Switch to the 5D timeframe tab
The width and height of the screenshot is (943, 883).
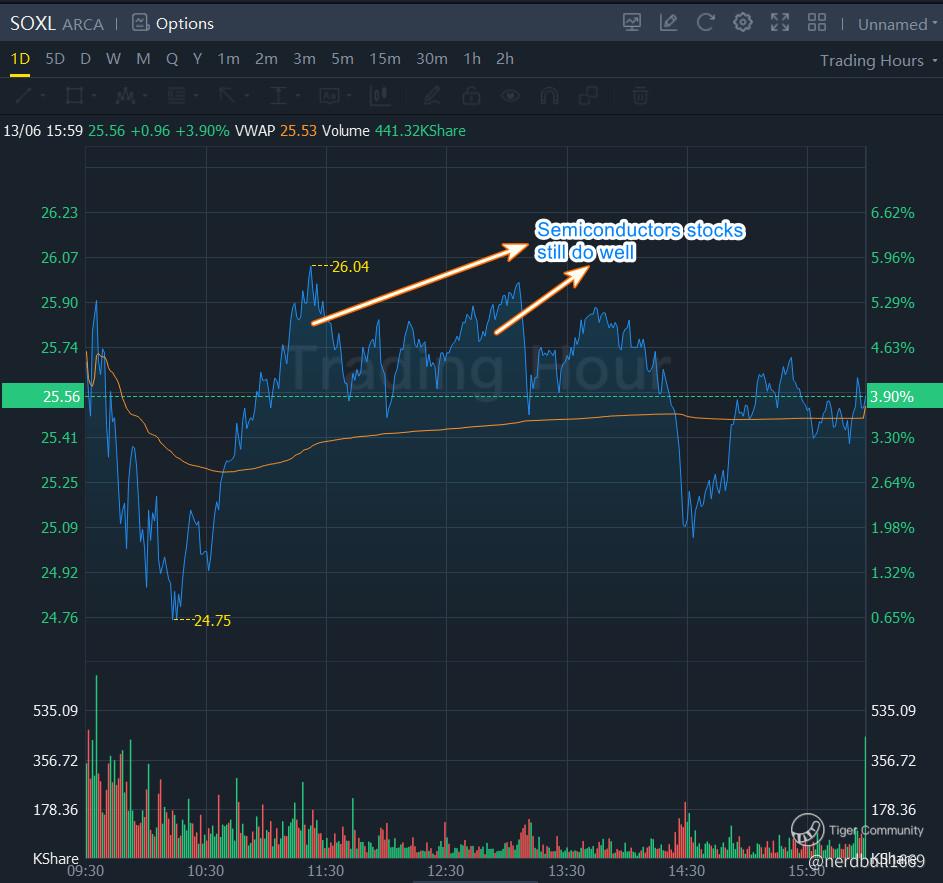(x=55, y=59)
